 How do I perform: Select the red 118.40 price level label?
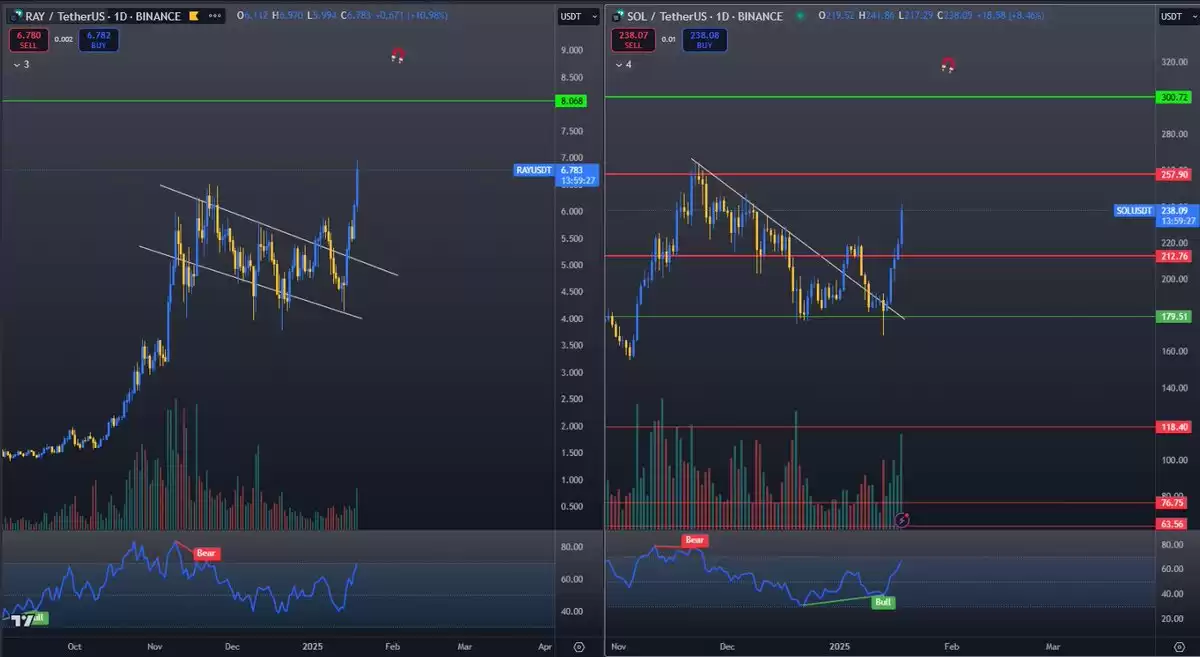point(1175,427)
